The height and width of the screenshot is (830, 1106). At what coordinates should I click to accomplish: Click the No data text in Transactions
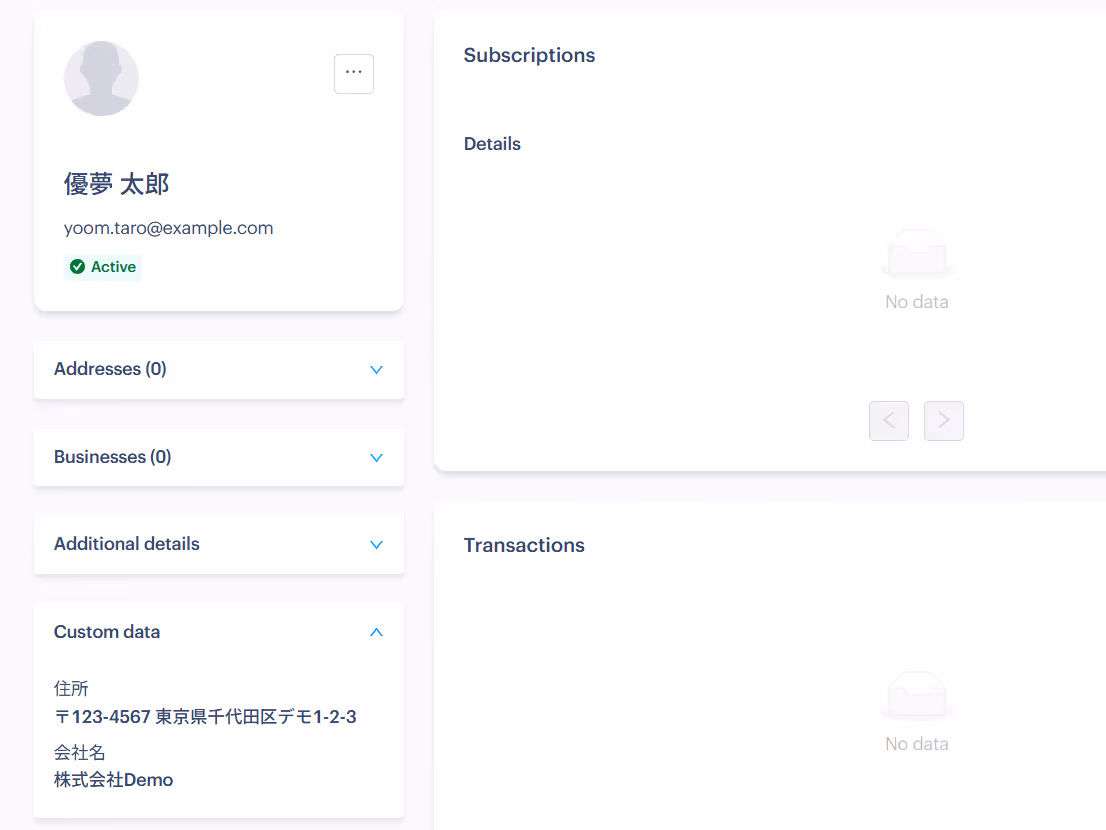917,744
